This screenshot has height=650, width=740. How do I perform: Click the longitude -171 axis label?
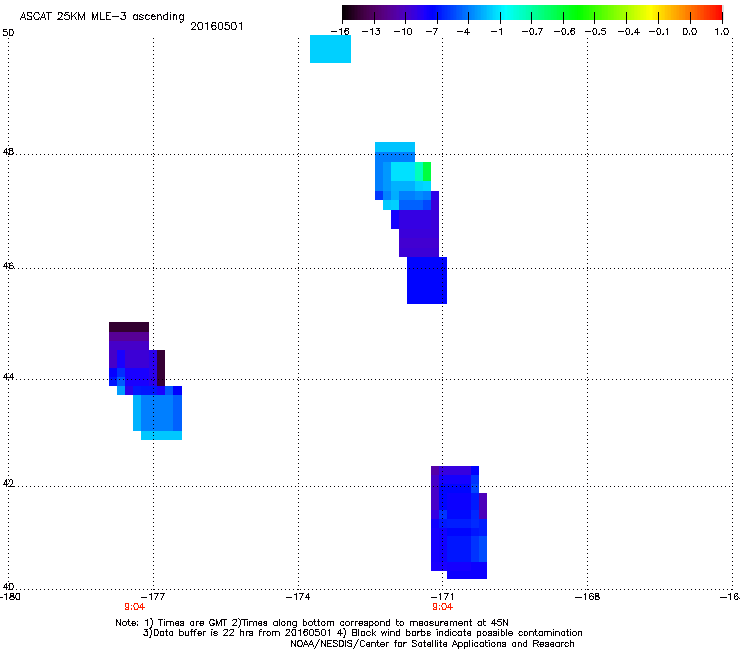(442, 597)
